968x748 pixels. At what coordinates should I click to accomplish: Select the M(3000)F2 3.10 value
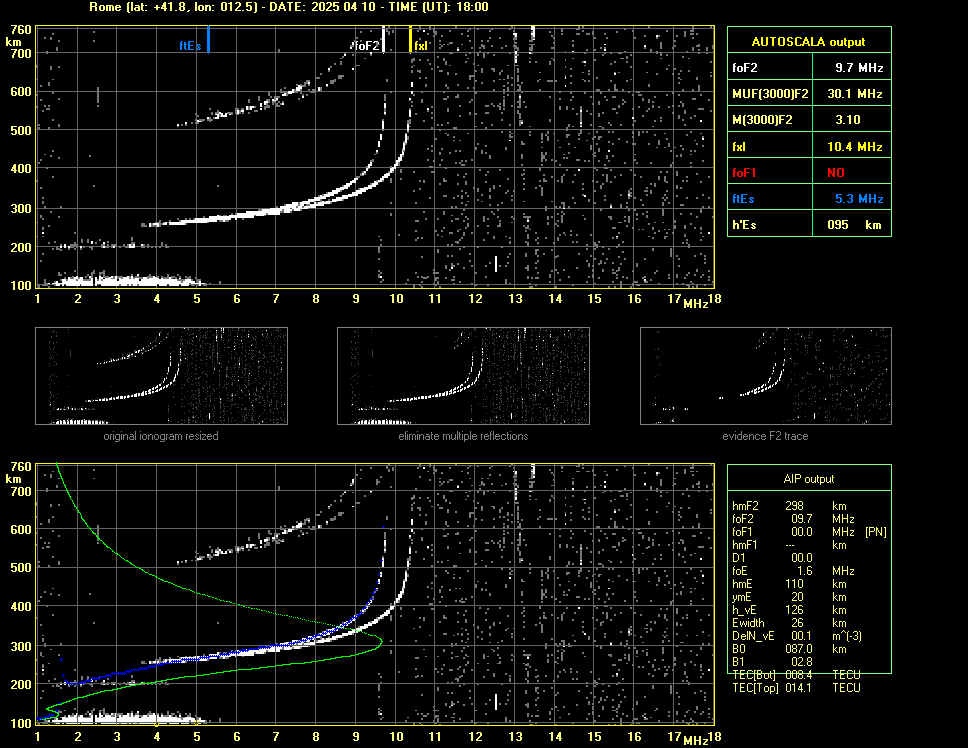848,120
